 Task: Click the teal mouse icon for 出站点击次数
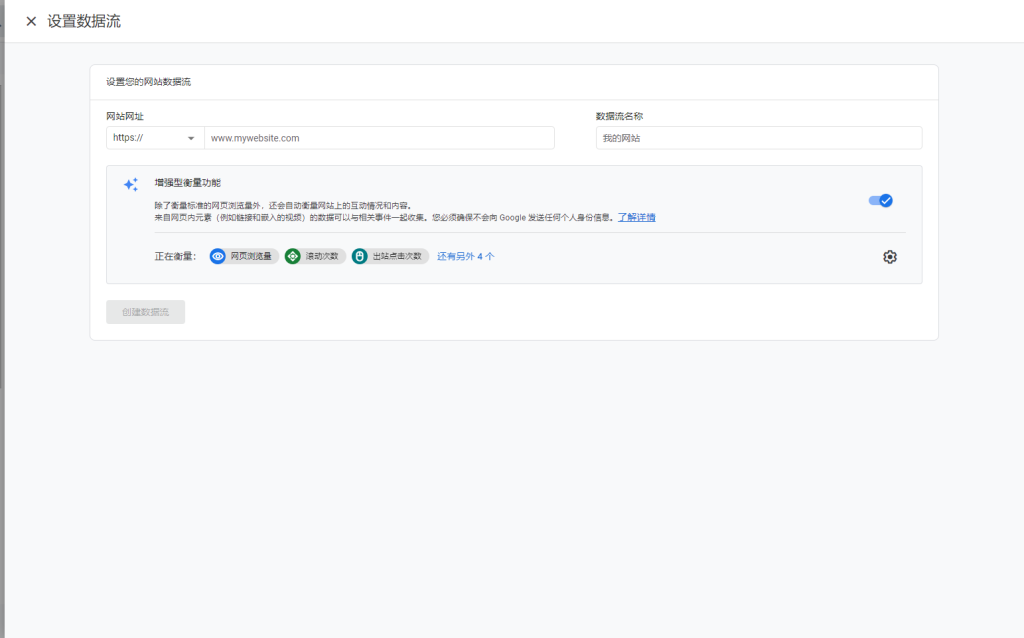360,256
